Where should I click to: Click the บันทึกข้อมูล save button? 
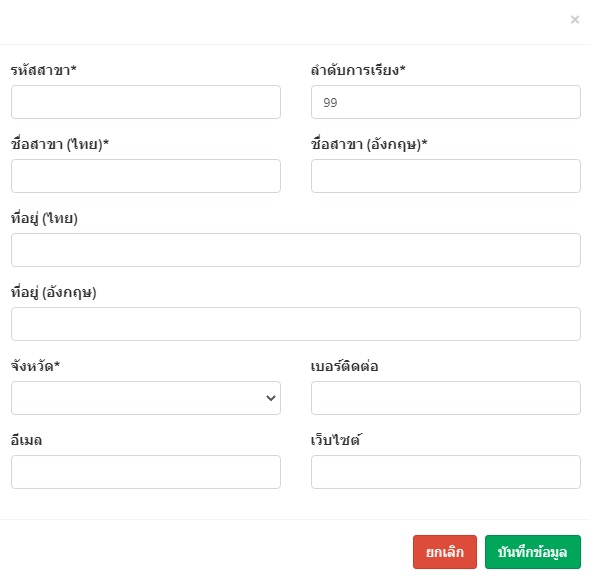[x=532, y=552]
